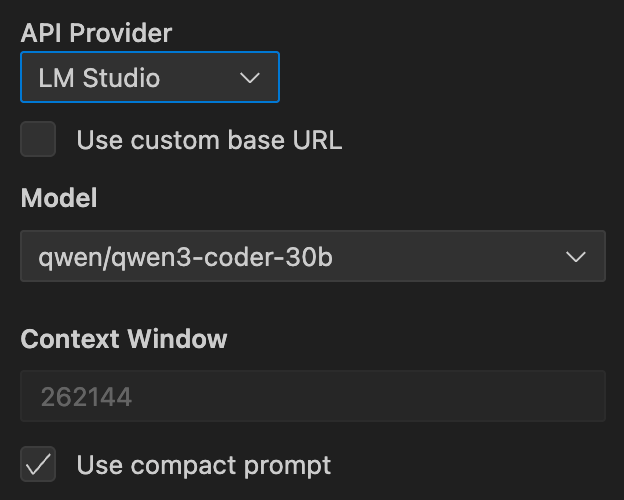The image size is (624, 500).
Task: Tick the empty box above the Model label
Action: (39, 140)
